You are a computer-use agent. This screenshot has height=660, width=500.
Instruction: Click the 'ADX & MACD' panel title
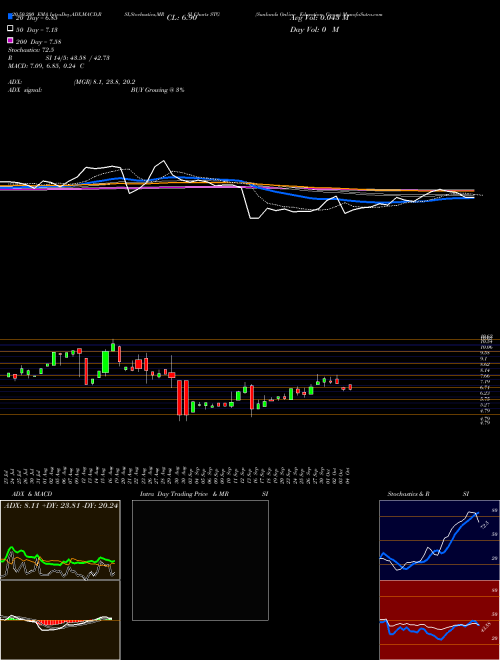(32, 494)
